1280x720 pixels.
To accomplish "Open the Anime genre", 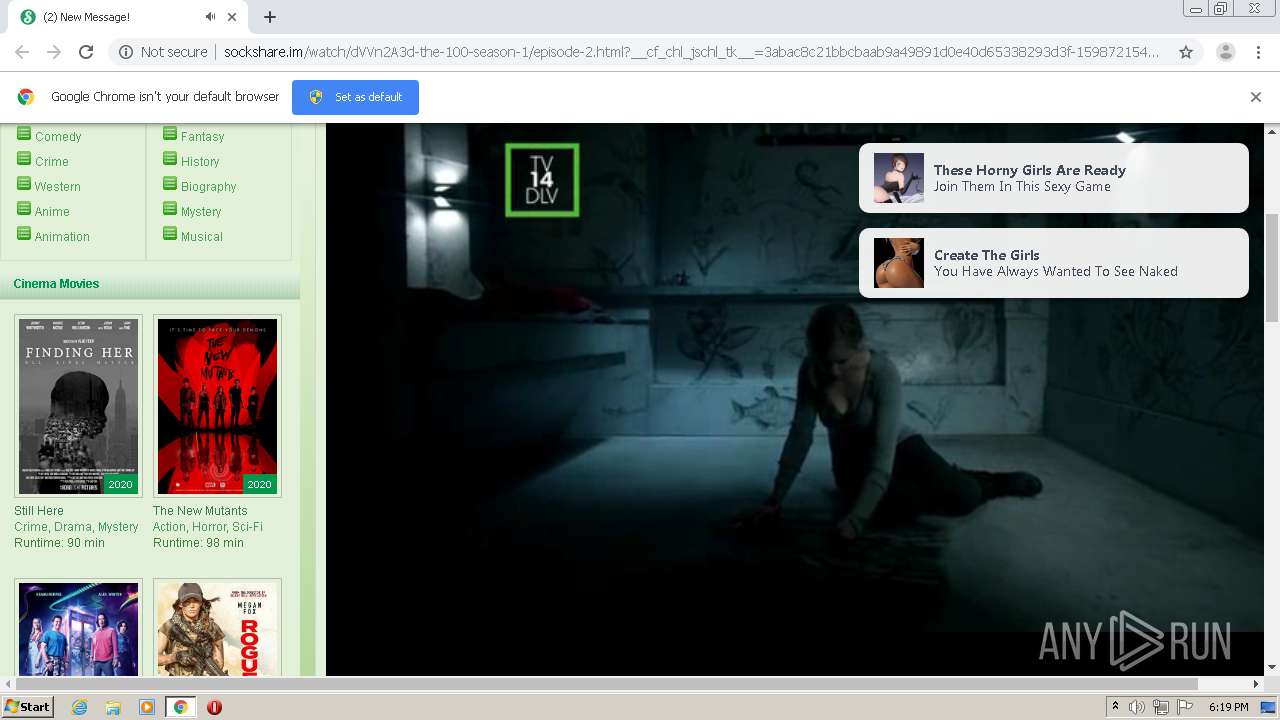I will [x=52, y=212].
